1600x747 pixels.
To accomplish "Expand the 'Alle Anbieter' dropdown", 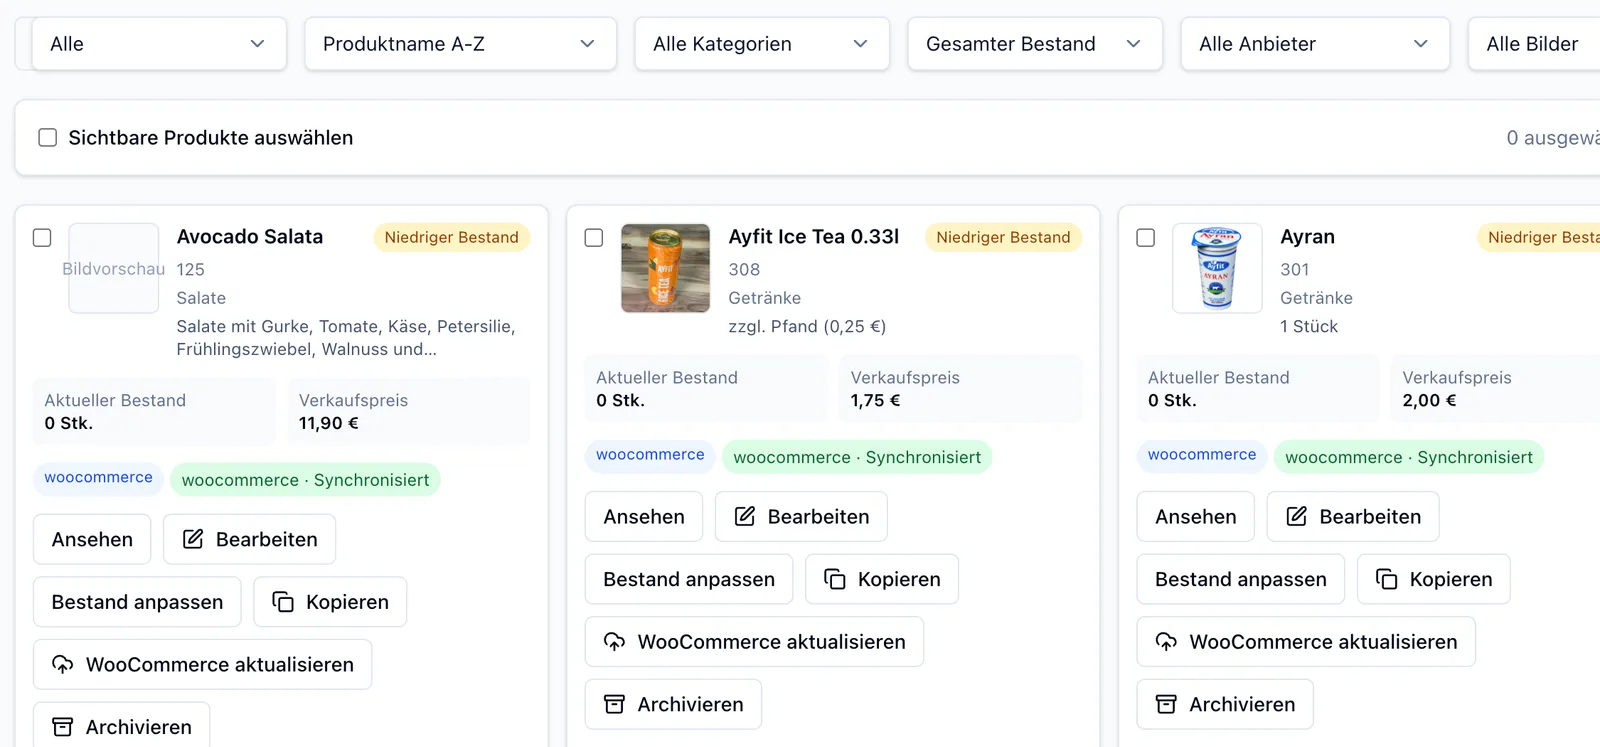I will 1315,44.
